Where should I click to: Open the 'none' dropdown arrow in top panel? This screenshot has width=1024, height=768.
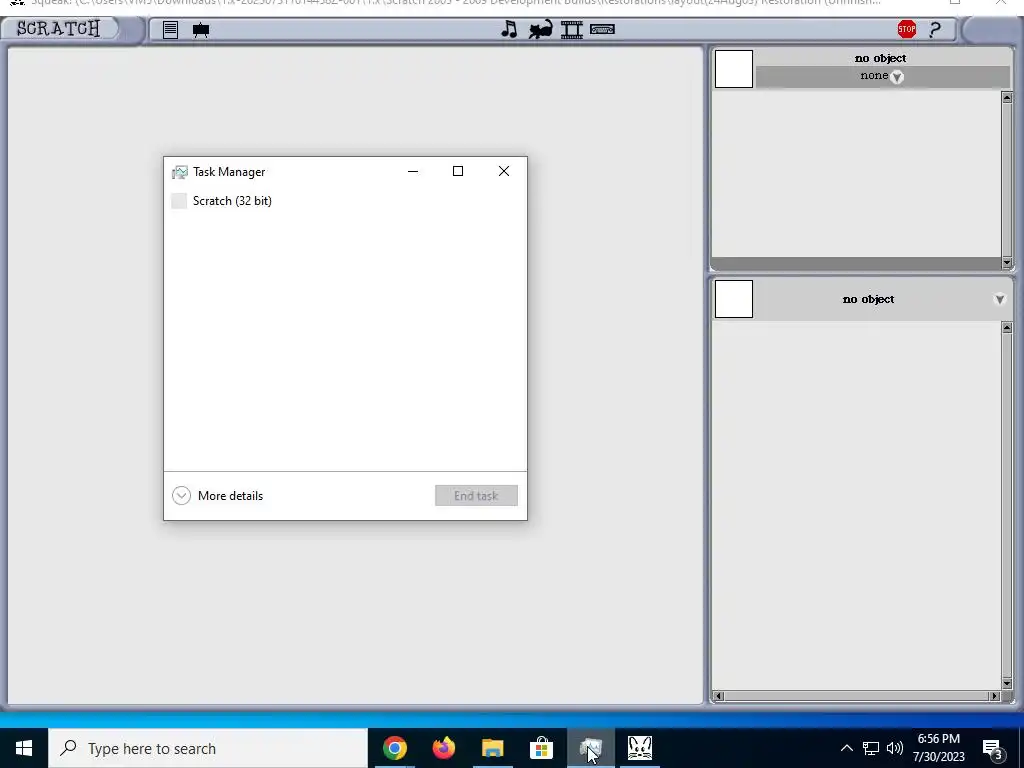pos(897,77)
